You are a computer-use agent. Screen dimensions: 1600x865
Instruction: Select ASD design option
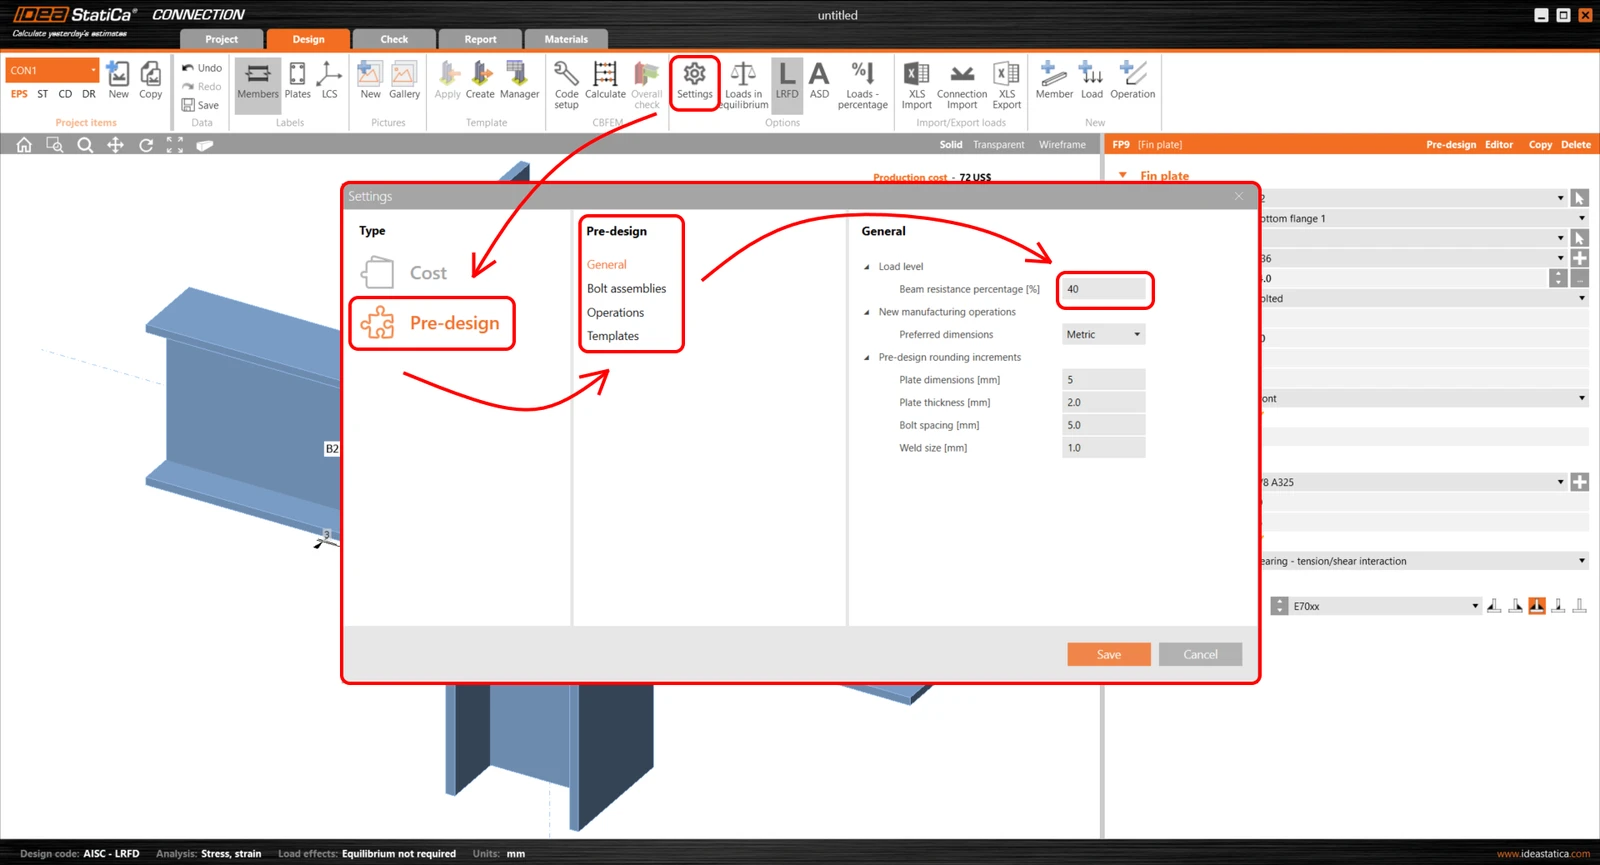(819, 81)
